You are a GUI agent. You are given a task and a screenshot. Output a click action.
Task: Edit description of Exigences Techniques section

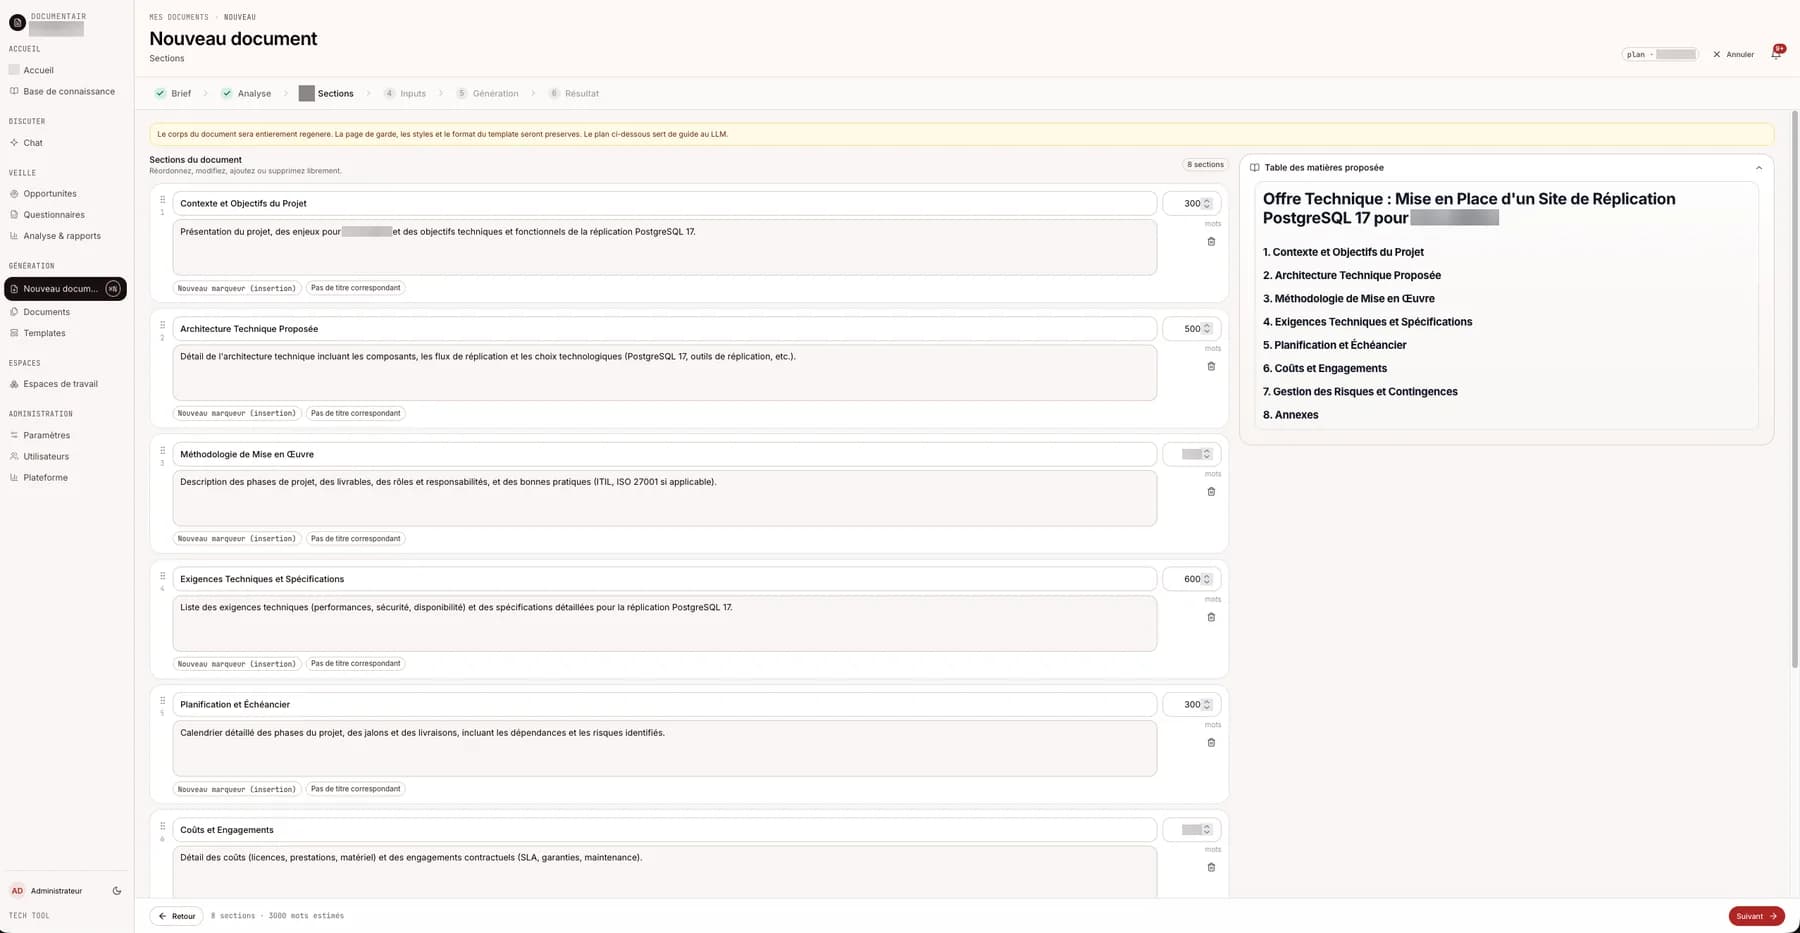coord(664,623)
